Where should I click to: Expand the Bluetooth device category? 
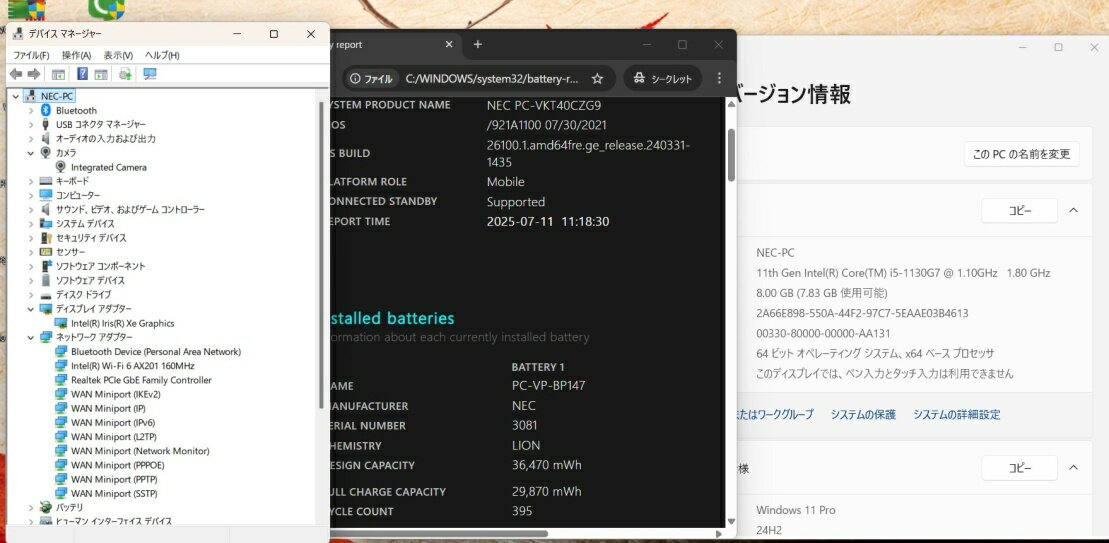tap(31, 110)
